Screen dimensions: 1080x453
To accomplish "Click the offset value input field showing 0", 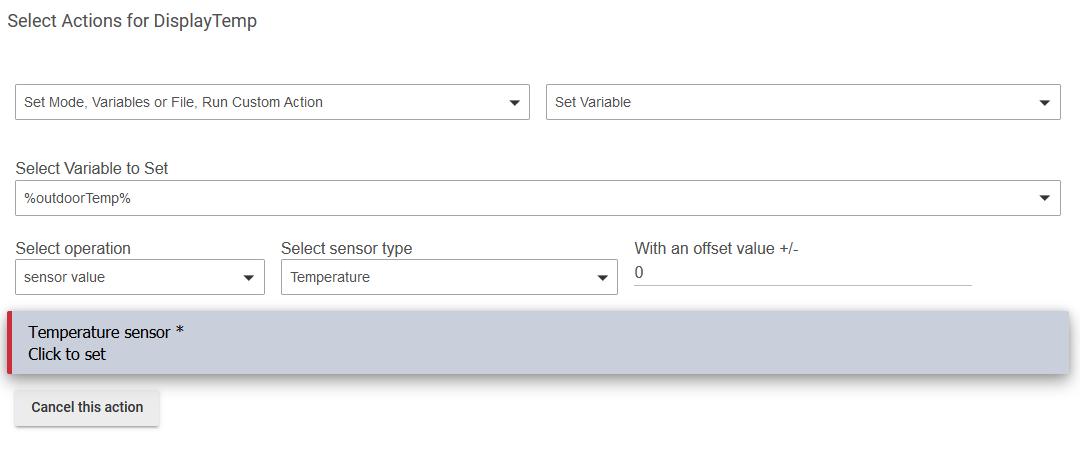I will click(802, 273).
